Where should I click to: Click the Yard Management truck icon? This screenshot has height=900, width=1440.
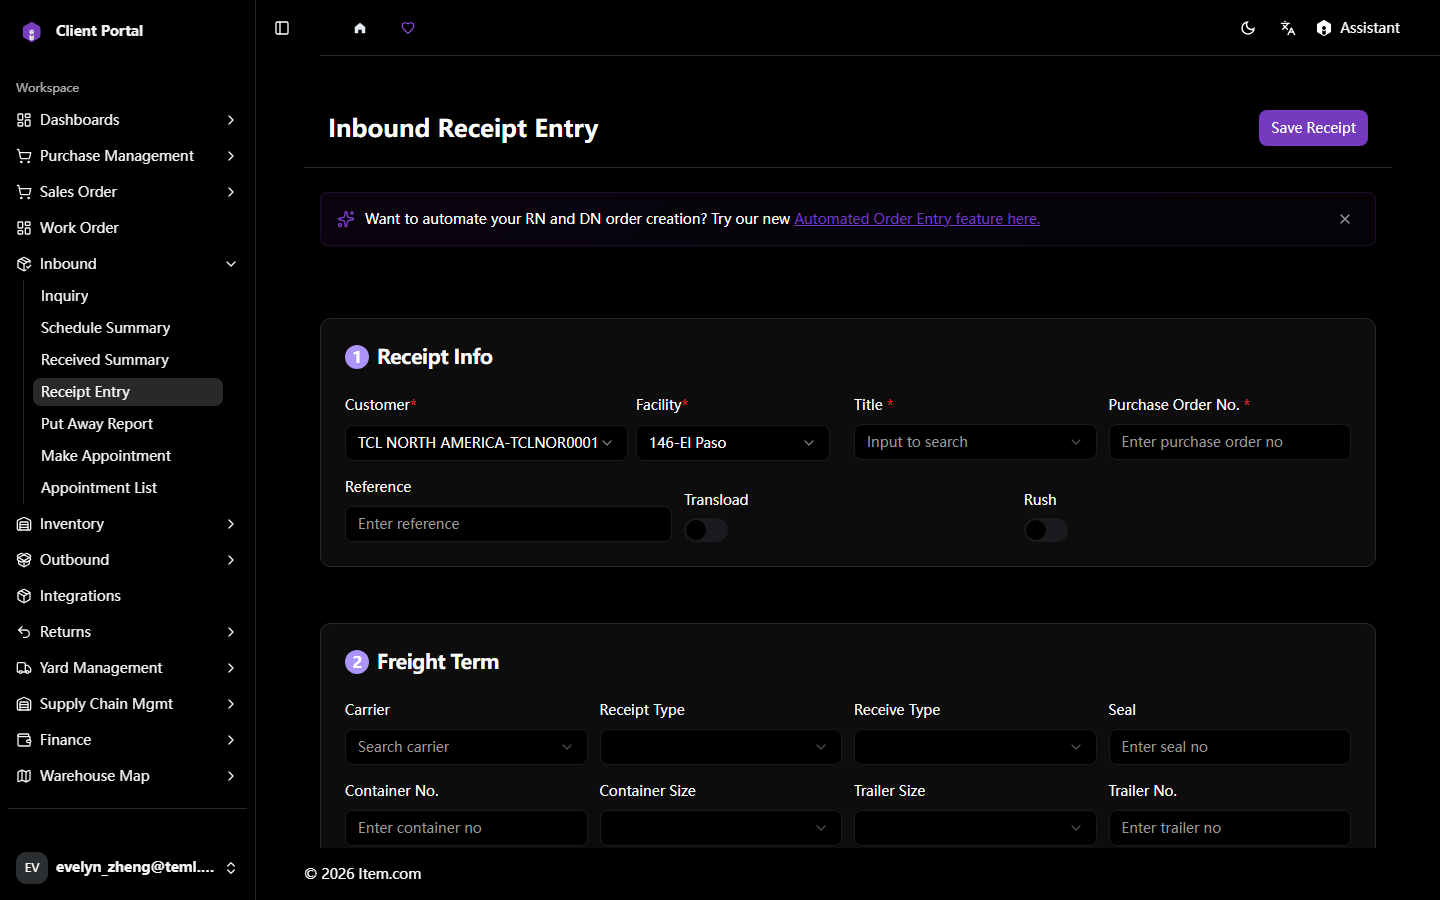(24, 668)
